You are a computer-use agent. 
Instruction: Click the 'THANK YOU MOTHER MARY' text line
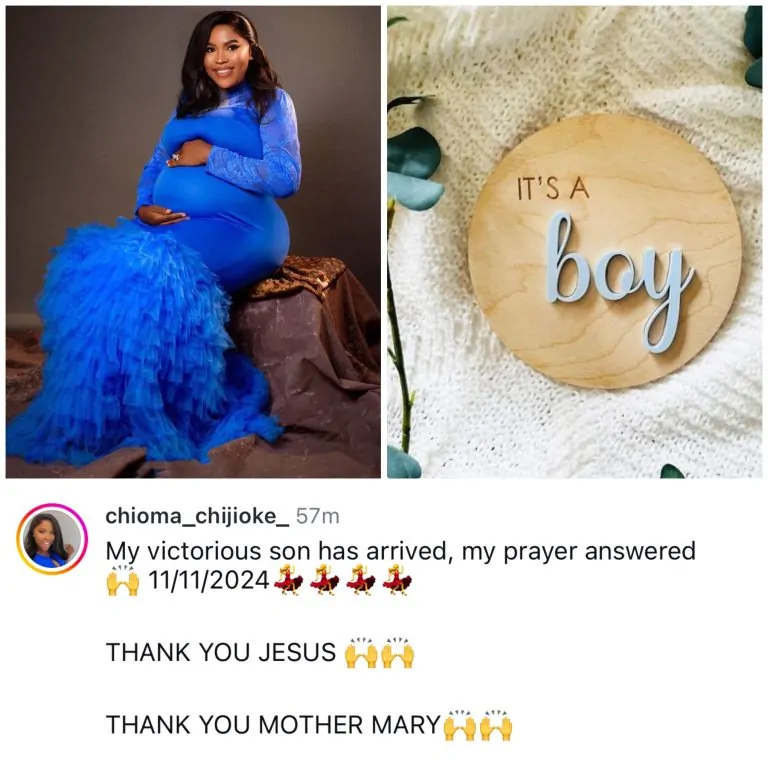[273, 725]
